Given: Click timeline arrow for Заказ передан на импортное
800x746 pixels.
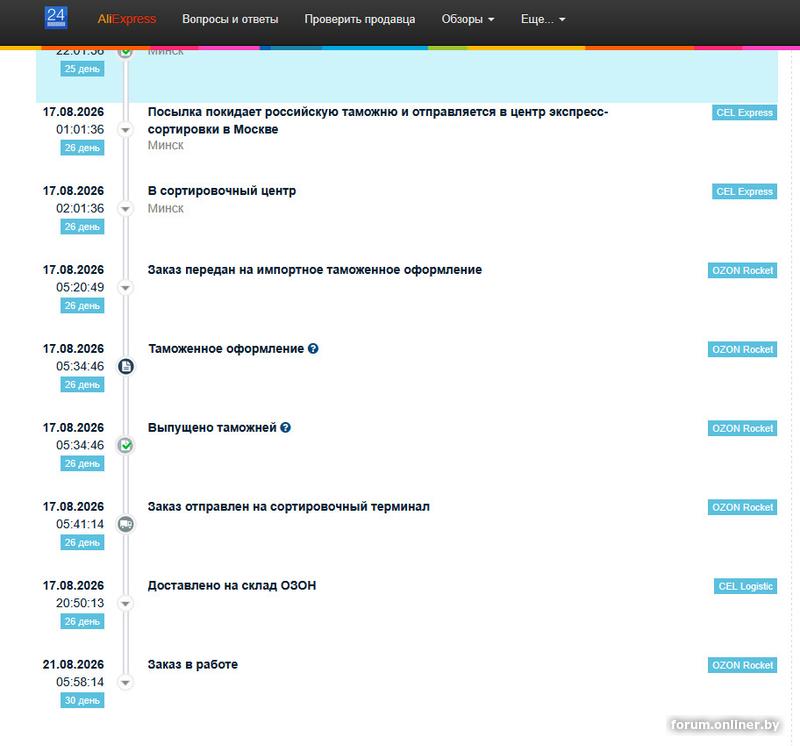Looking at the screenshot, I should click(x=126, y=288).
